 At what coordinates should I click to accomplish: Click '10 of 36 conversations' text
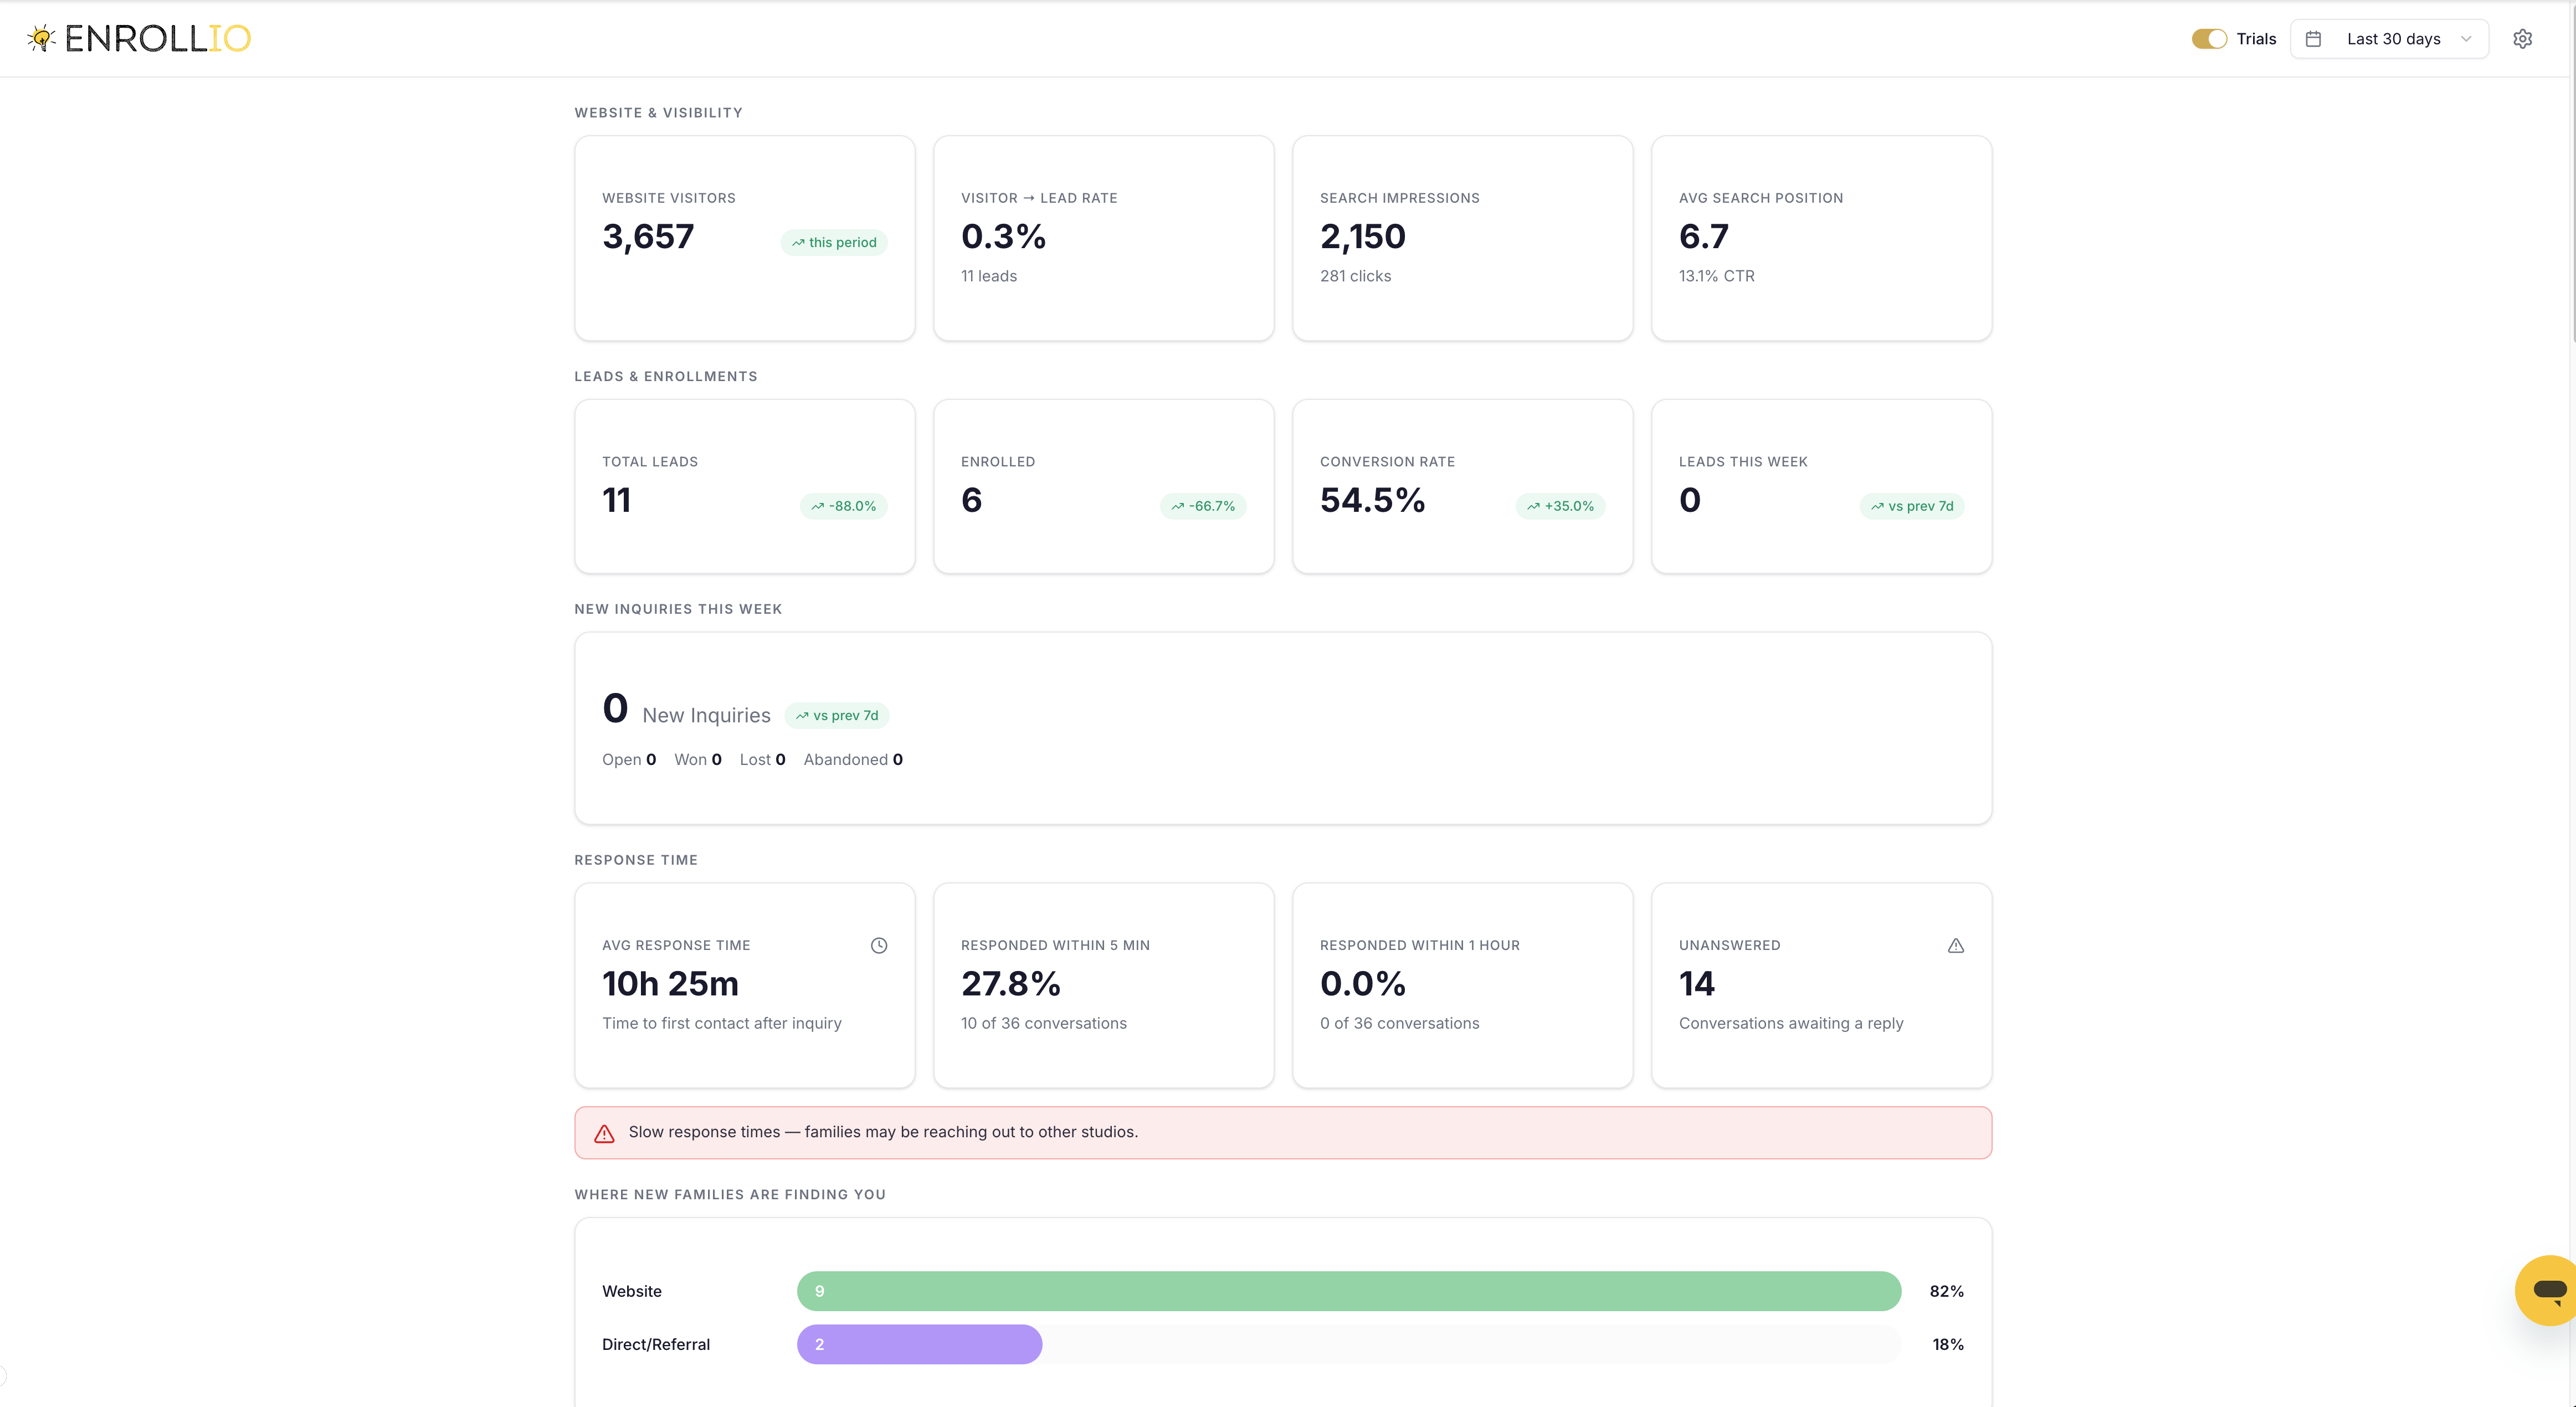[x=1044, y=1023]
